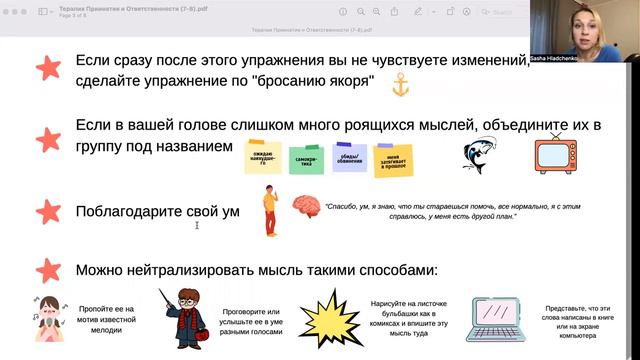Click heading 'Можно нейтрализировать мысль такими способами:'

pyautogui.click(x=257, y=270)
